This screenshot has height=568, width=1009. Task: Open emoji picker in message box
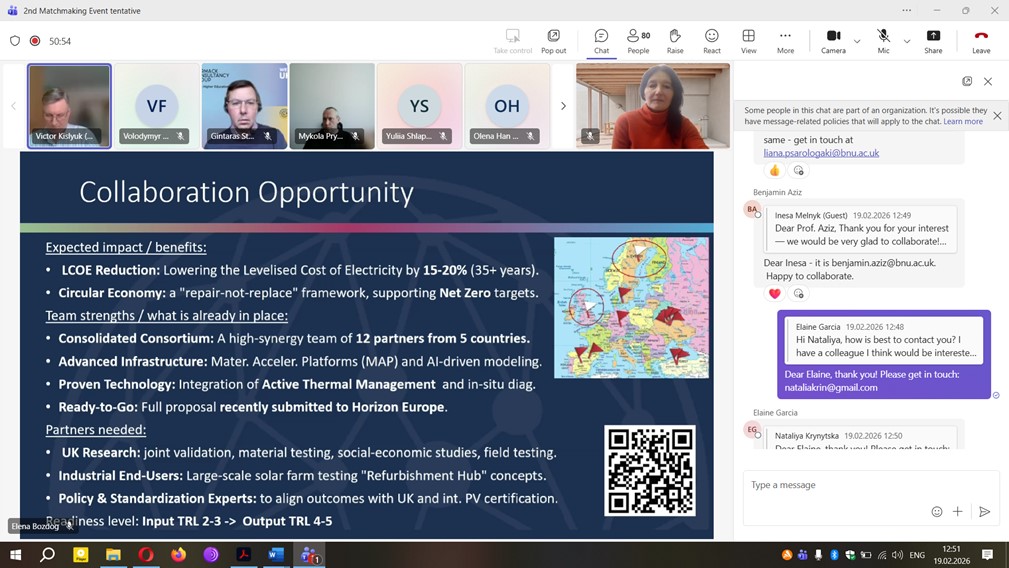[937, 511]
